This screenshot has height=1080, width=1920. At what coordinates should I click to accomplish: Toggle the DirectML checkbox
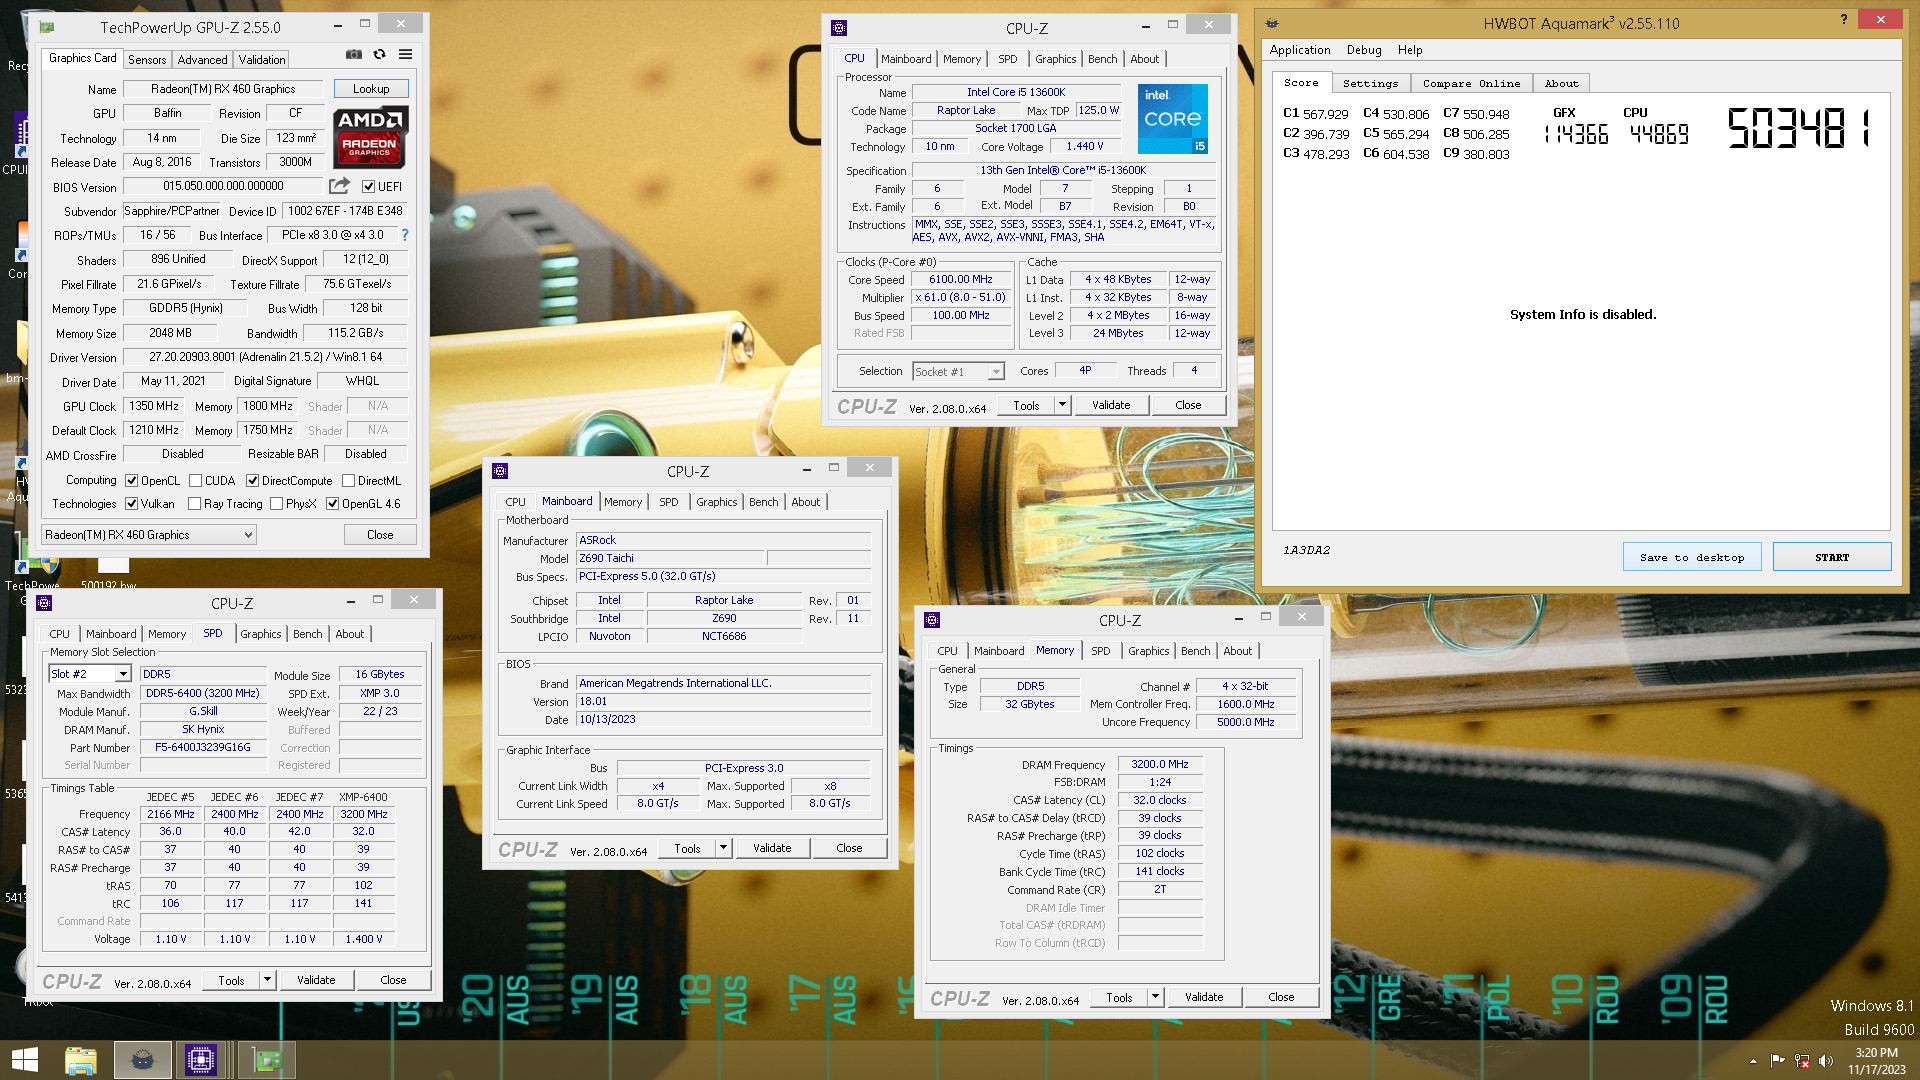coord(349,481)
